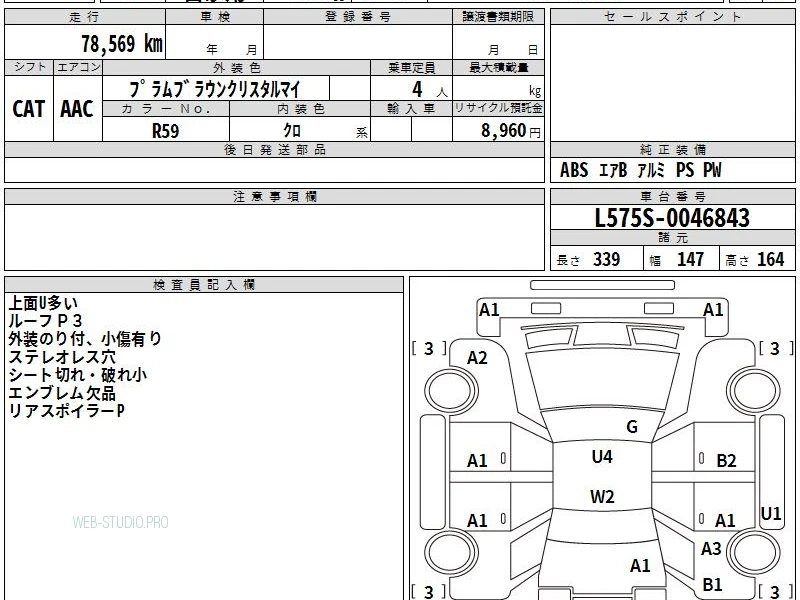Click the 最大積載量 max load header
Screen dimensions: 800x600
click(x=498, y=67)
